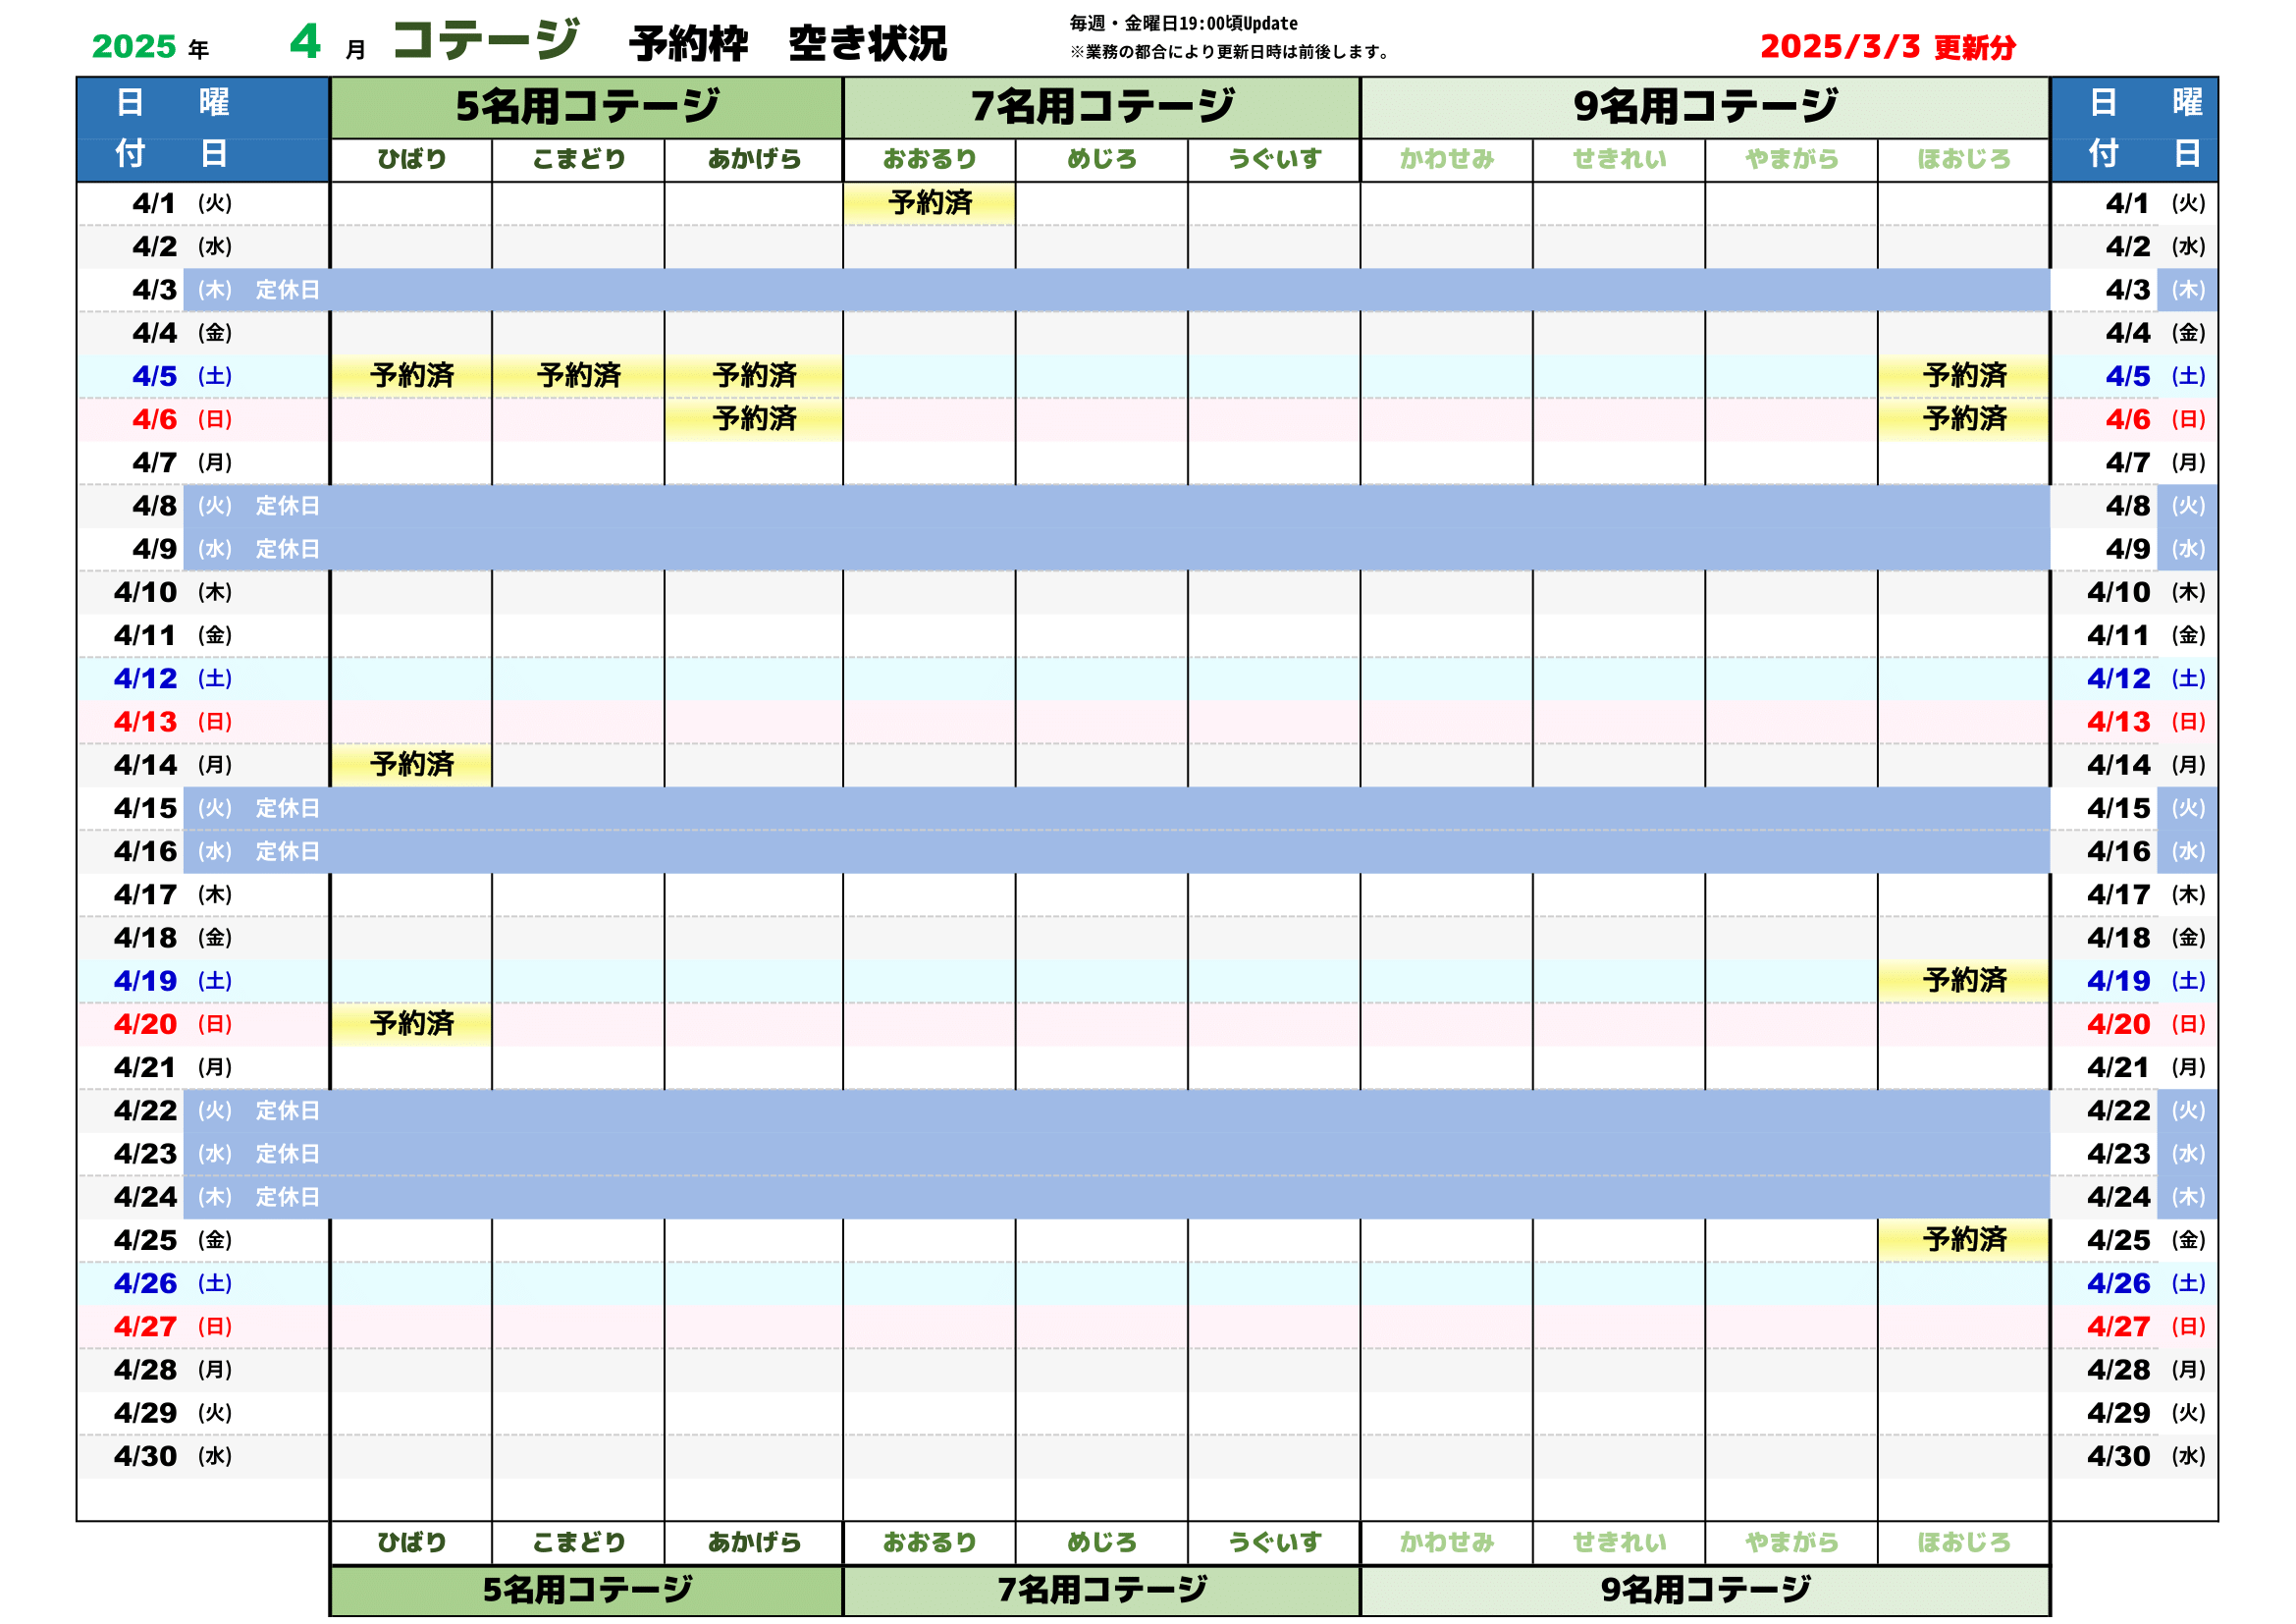Select the 予約済 cell for あかげら on 4/6

point(754,419)
